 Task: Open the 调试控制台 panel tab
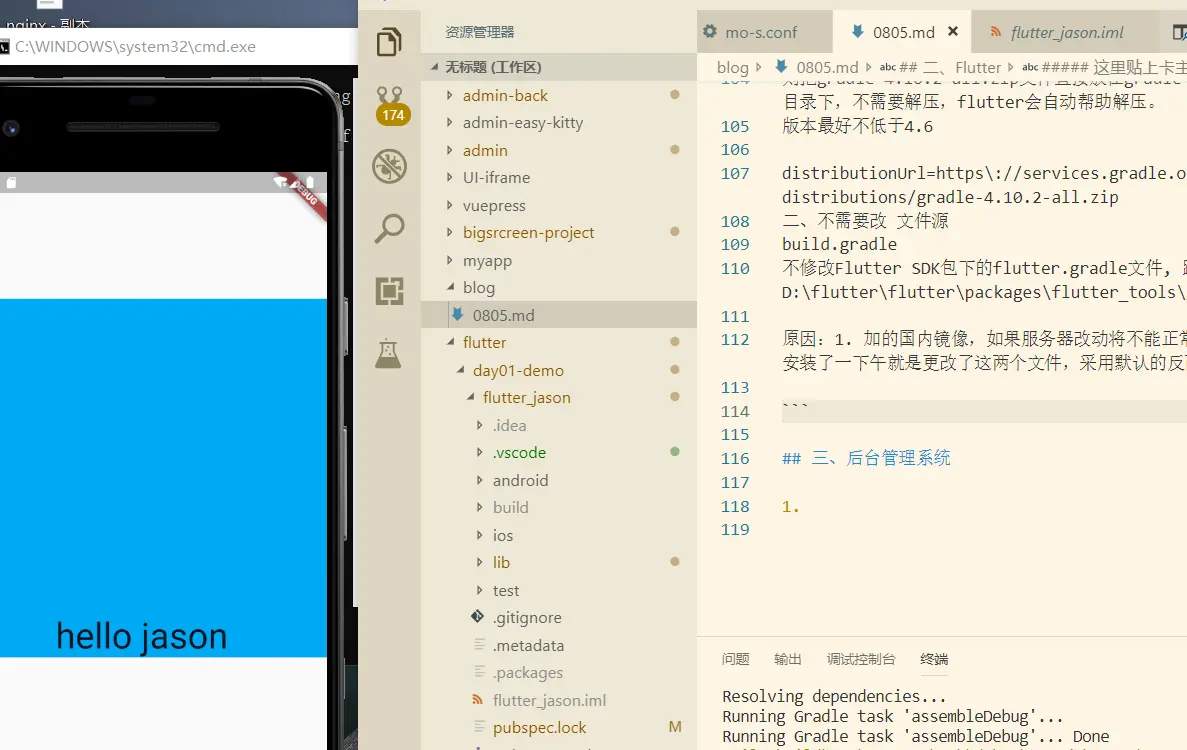click(861, 659)
